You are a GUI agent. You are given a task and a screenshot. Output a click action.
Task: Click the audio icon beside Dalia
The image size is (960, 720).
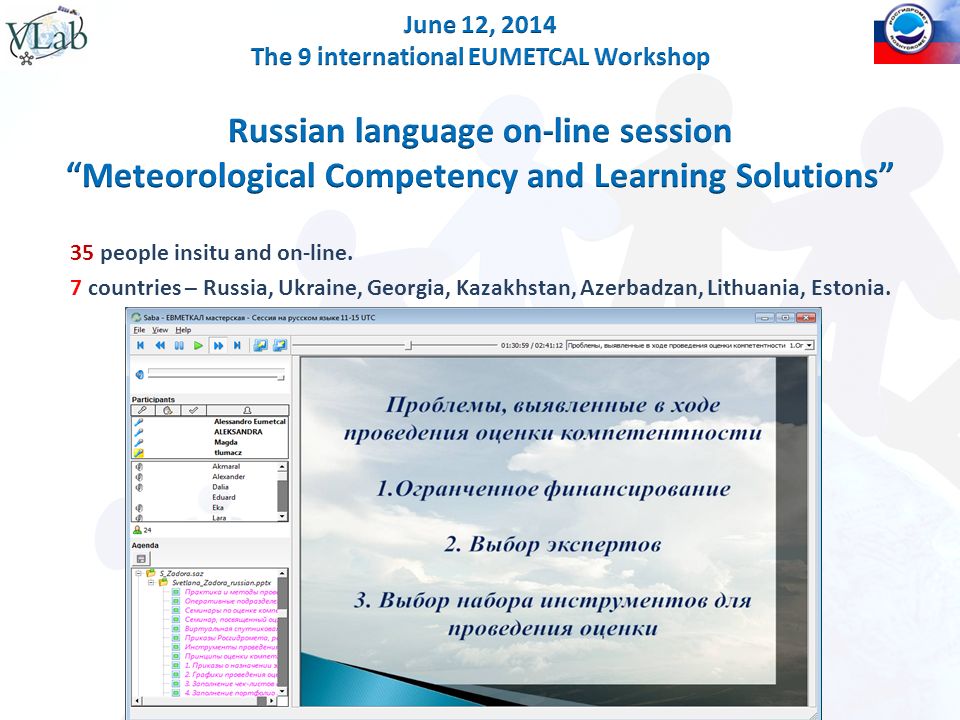pos(139,487)
